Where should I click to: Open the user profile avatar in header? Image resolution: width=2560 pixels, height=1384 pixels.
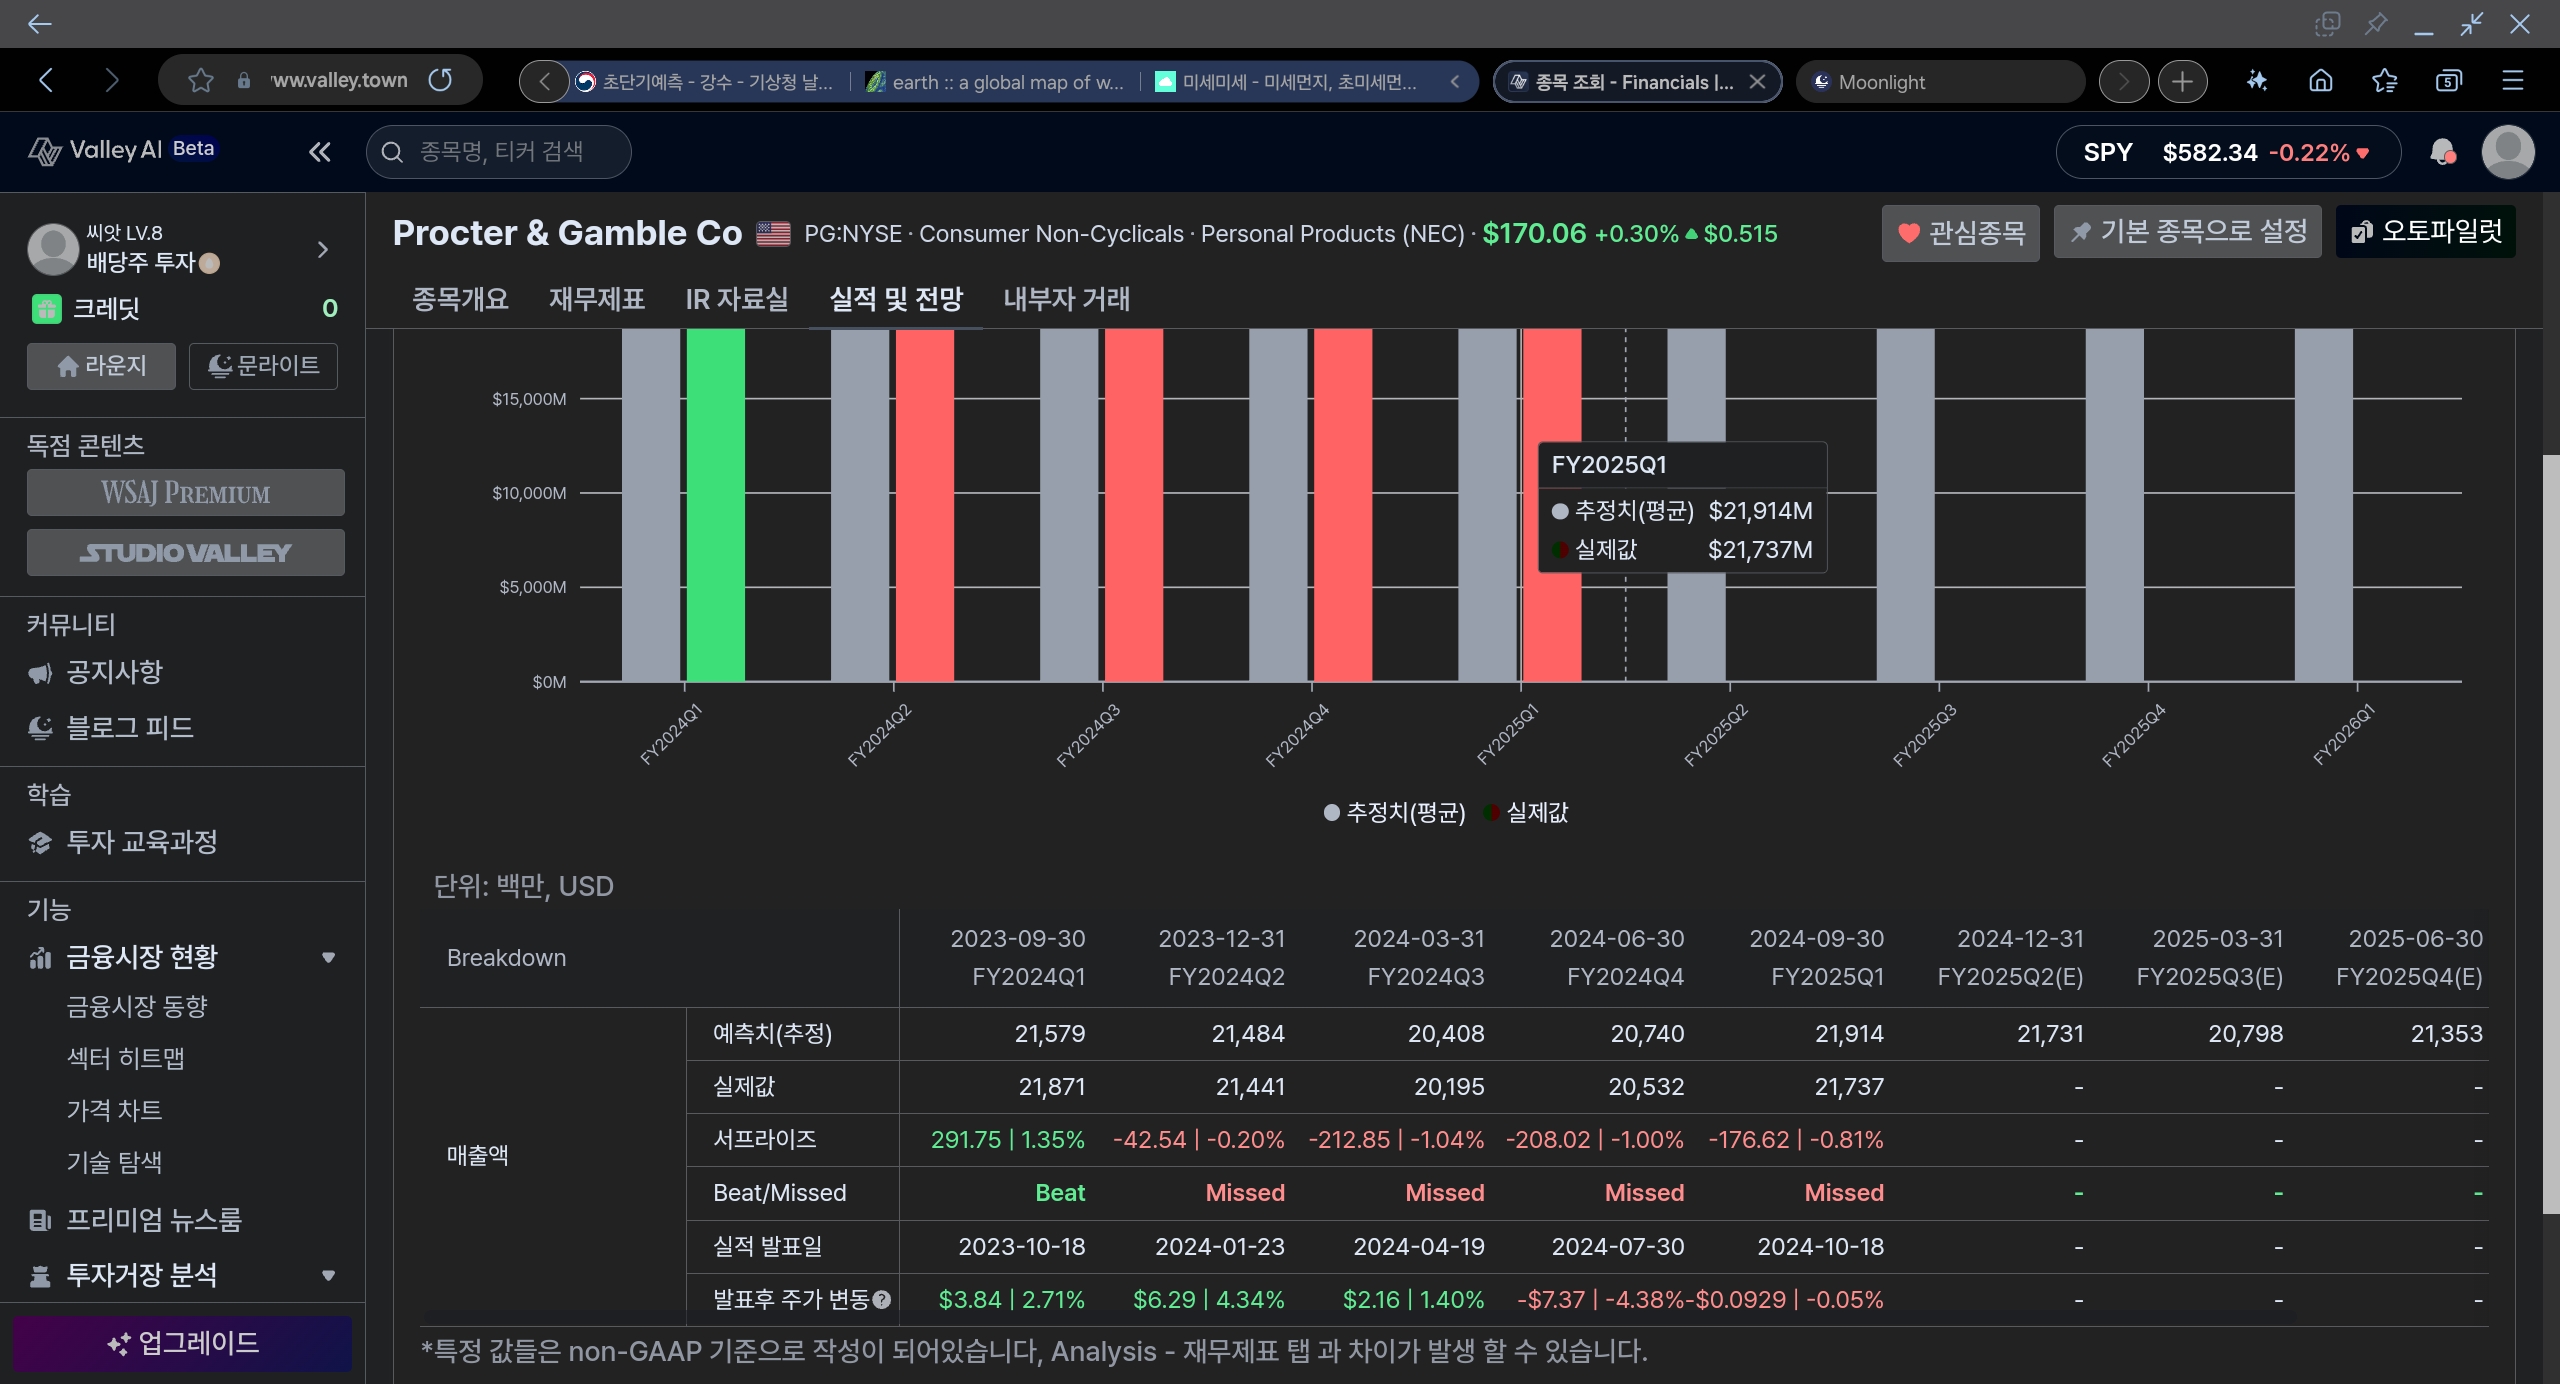2508,152
